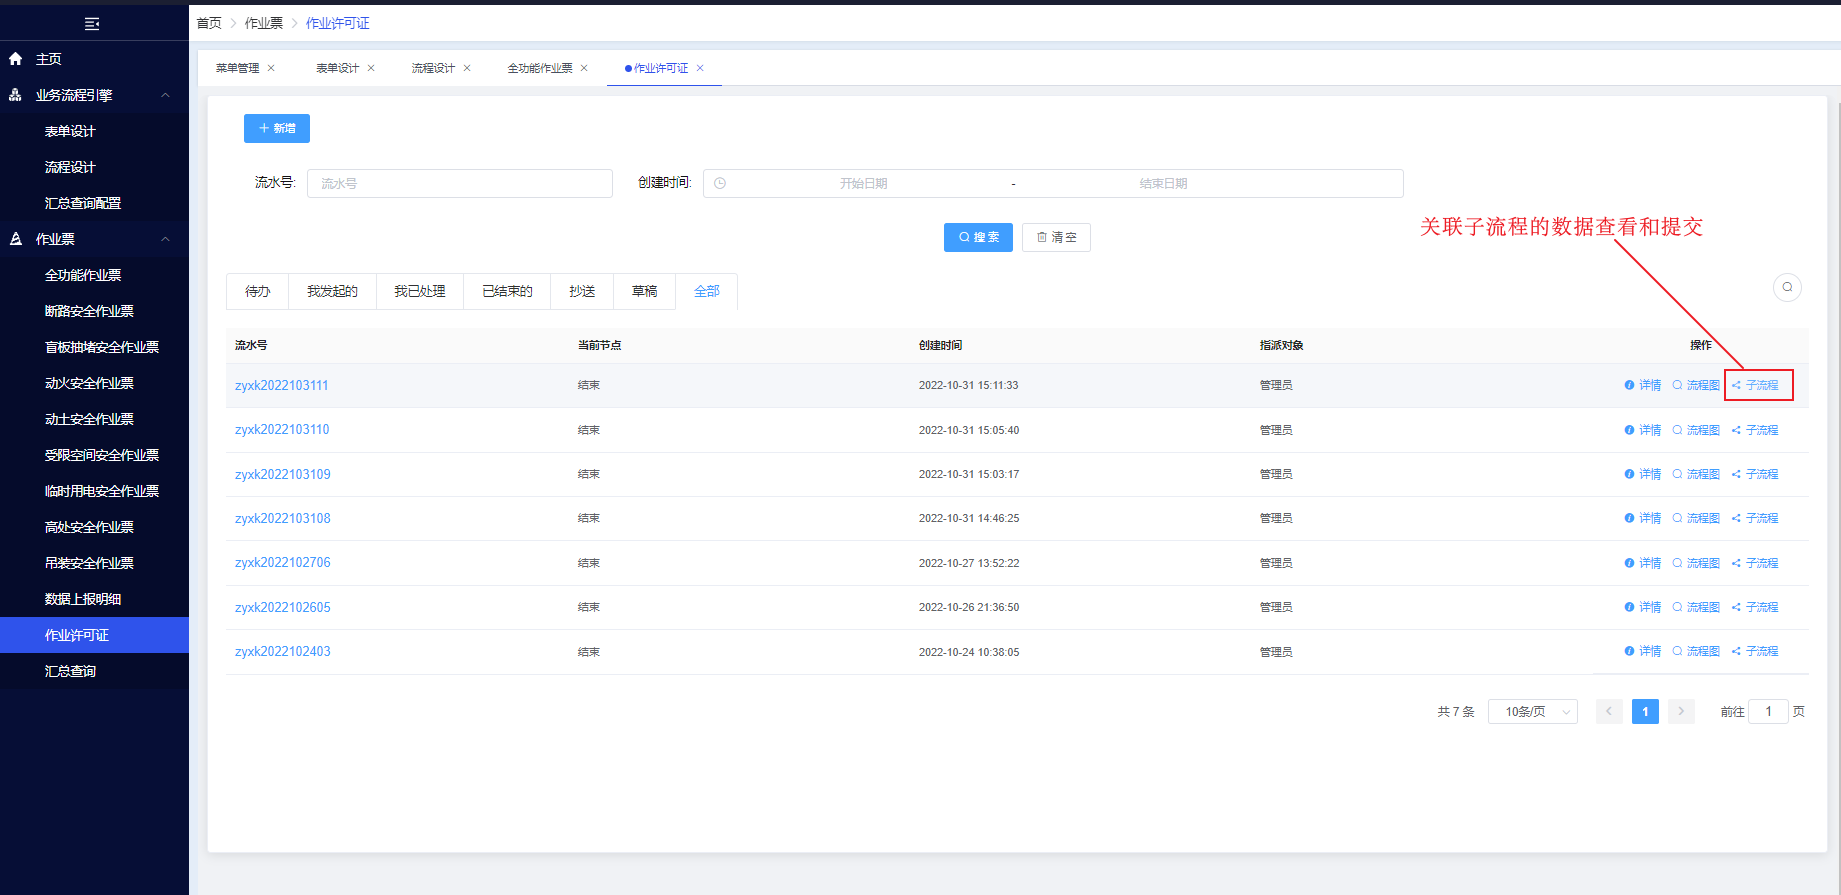Viewport: 1841px width, 895px height.
Task: Open record zyxk2022103109
Action: 283,474
